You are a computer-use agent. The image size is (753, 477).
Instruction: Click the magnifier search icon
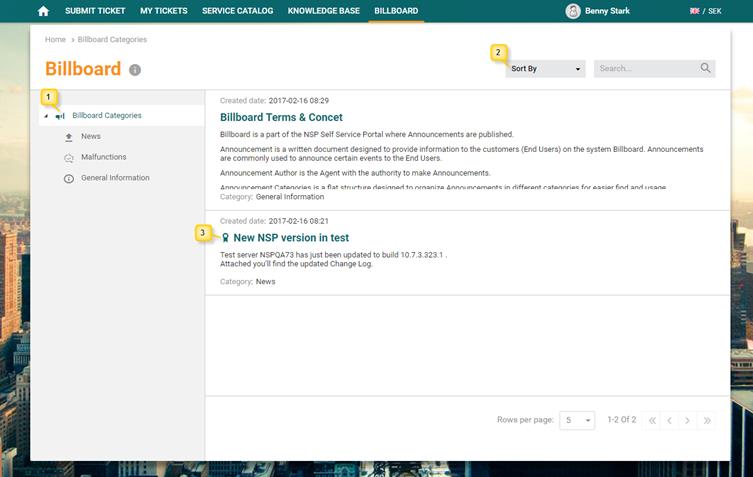pyautogui.click(x=705, y=68)
